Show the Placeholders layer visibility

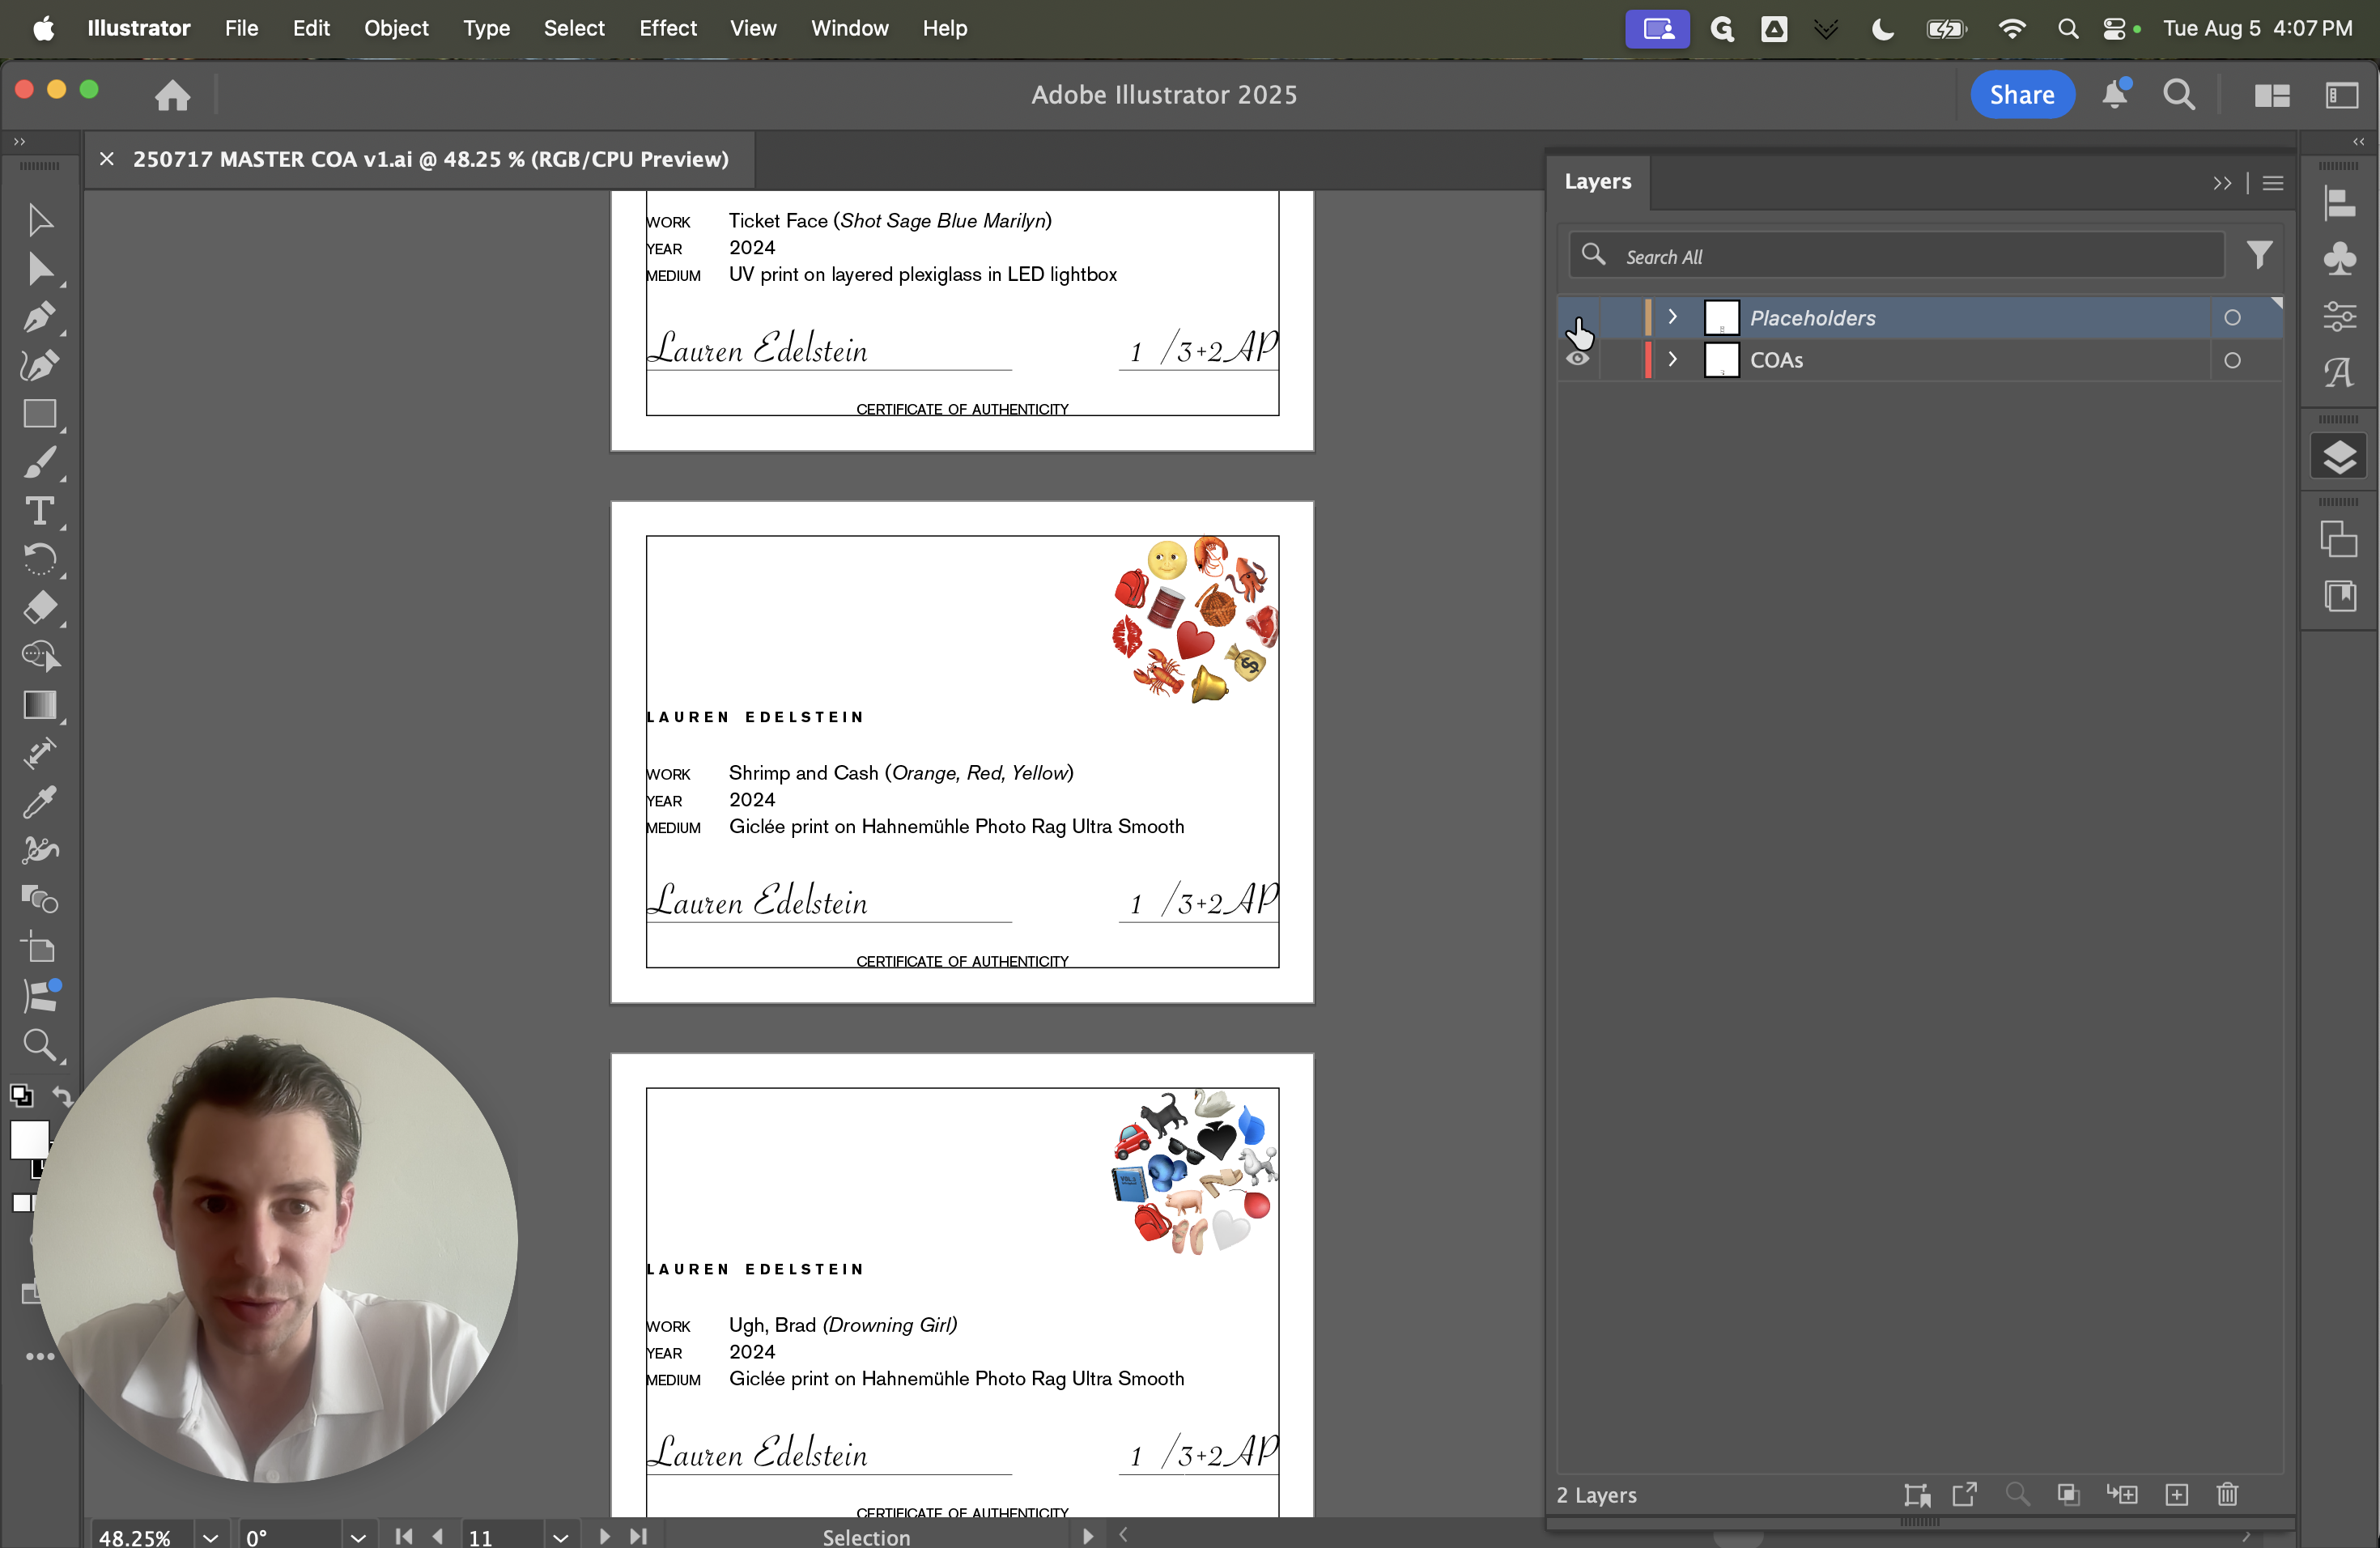pos(1578,317)
